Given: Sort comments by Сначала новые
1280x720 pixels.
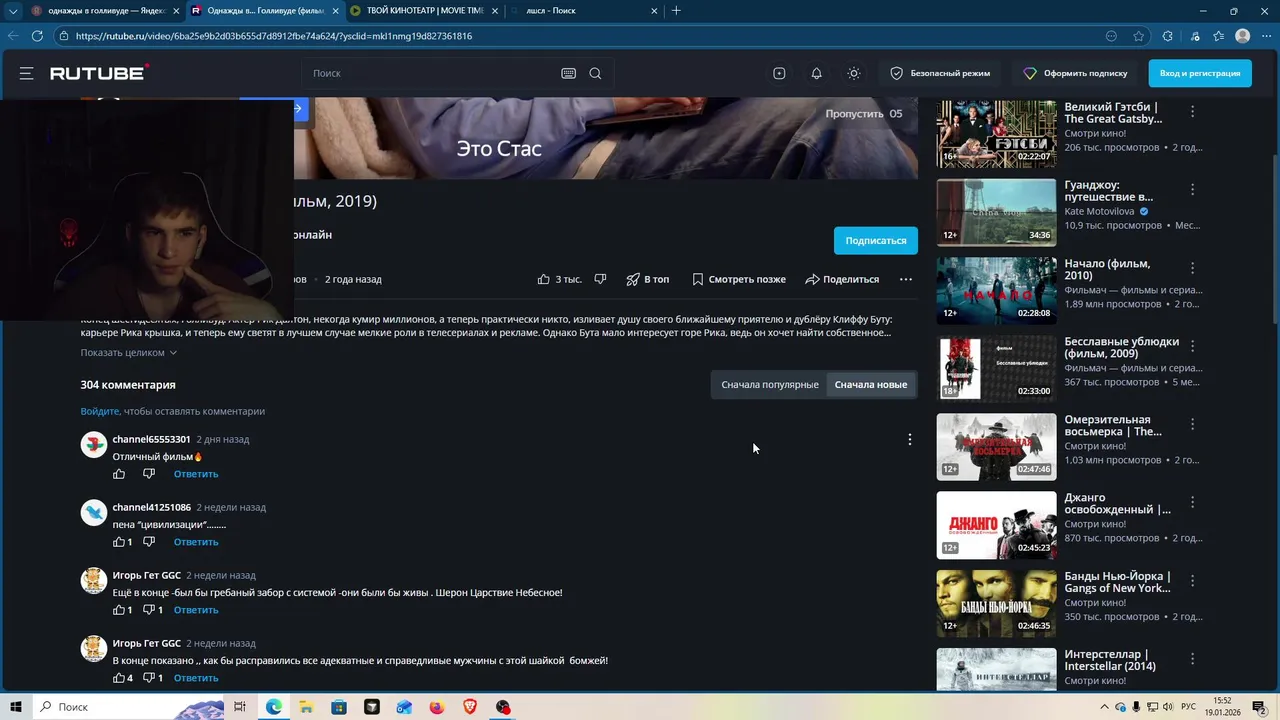Looking at the screenshot, I should click(871, 384).
